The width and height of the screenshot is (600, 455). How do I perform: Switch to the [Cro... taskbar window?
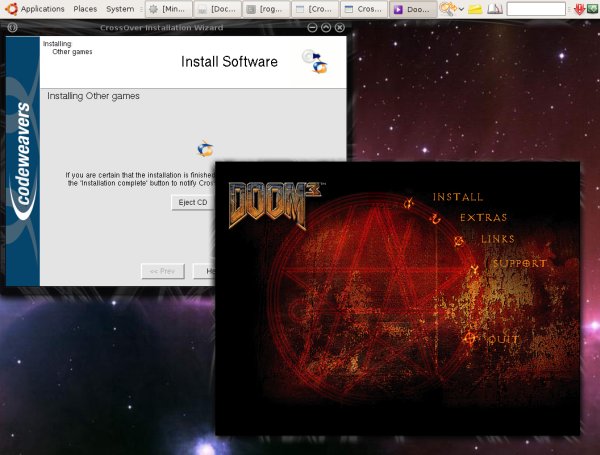315,9
